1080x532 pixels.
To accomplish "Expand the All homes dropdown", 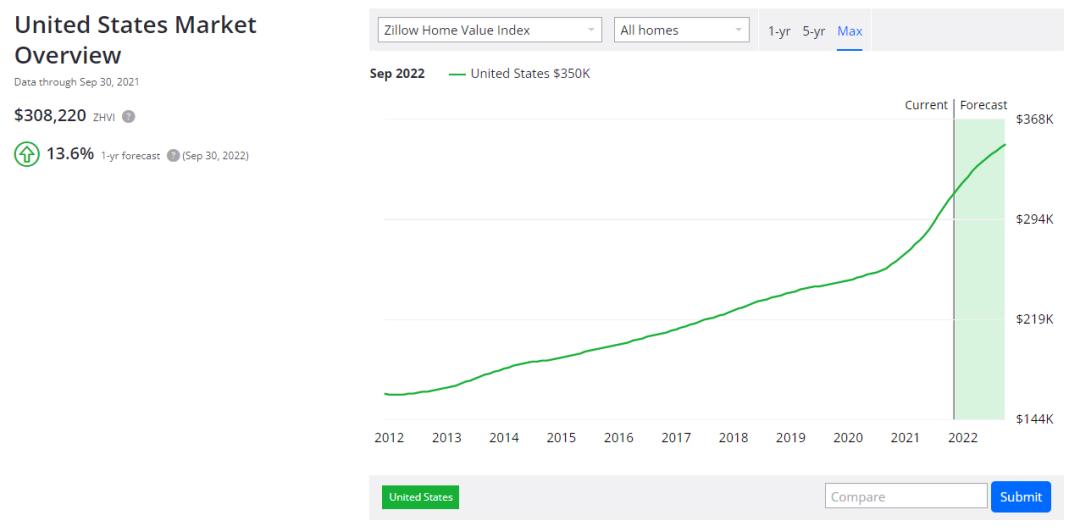I will tap(681, 31).
